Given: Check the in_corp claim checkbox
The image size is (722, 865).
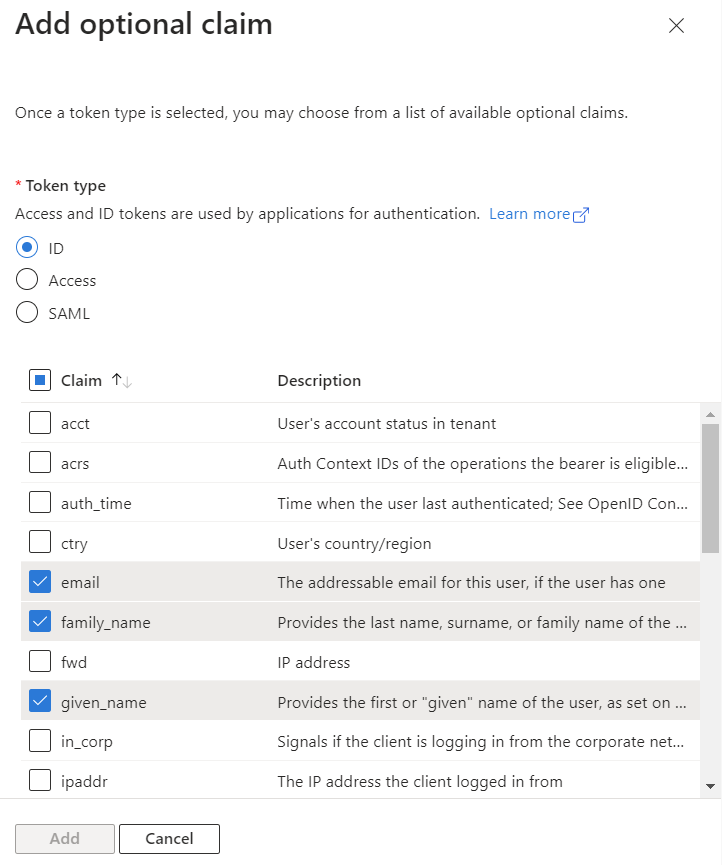Looking at the screenshot, I should tap(40, 741).
